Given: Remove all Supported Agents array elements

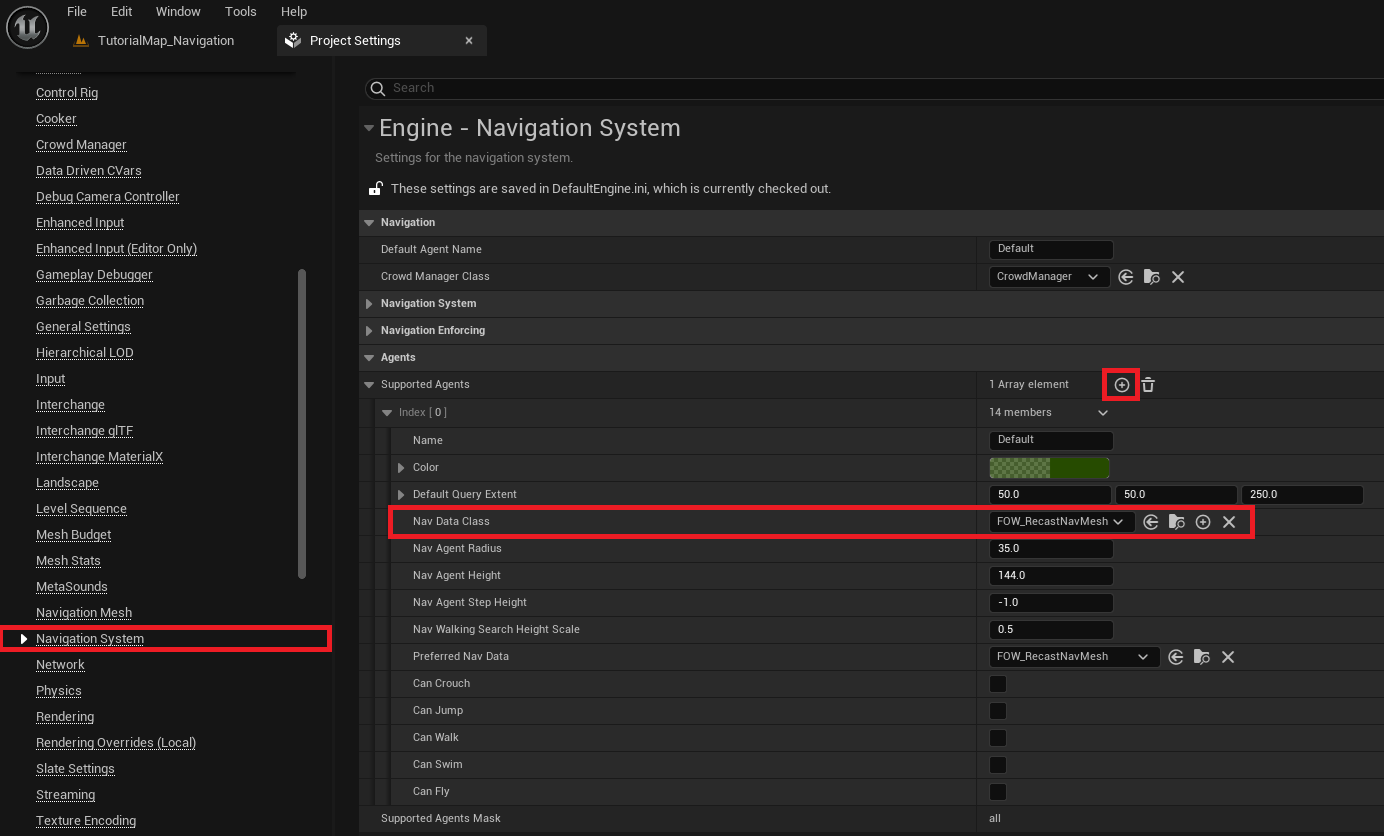Looking at the screenshot, I should click(x=1148, y=385).
